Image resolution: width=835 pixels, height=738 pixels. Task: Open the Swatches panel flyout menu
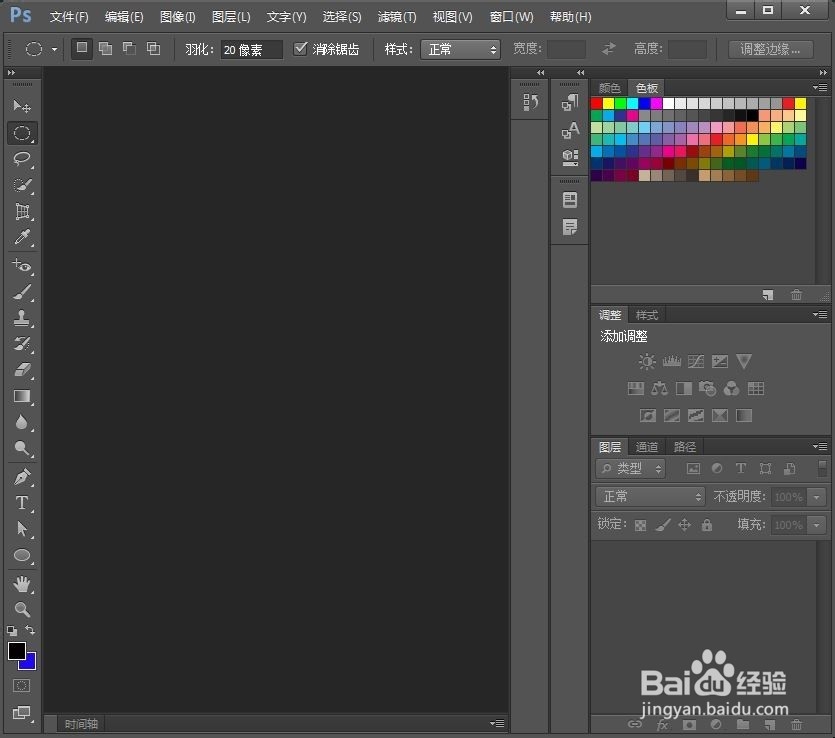pos(820,87)
